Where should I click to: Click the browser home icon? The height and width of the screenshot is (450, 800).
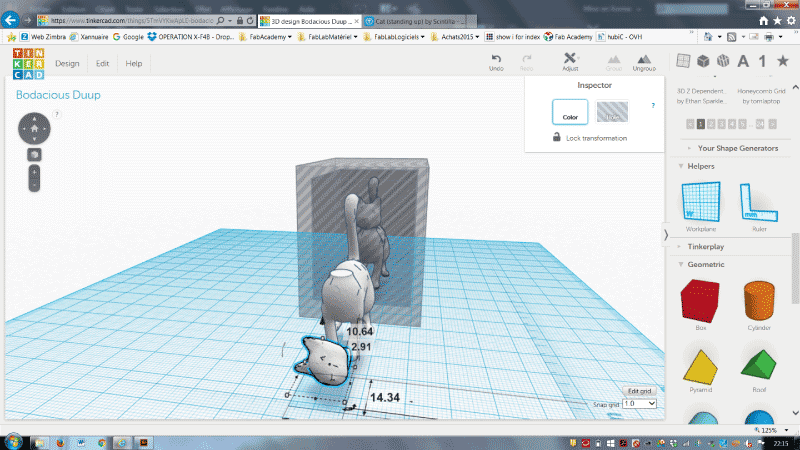click(x=763, y=21)
